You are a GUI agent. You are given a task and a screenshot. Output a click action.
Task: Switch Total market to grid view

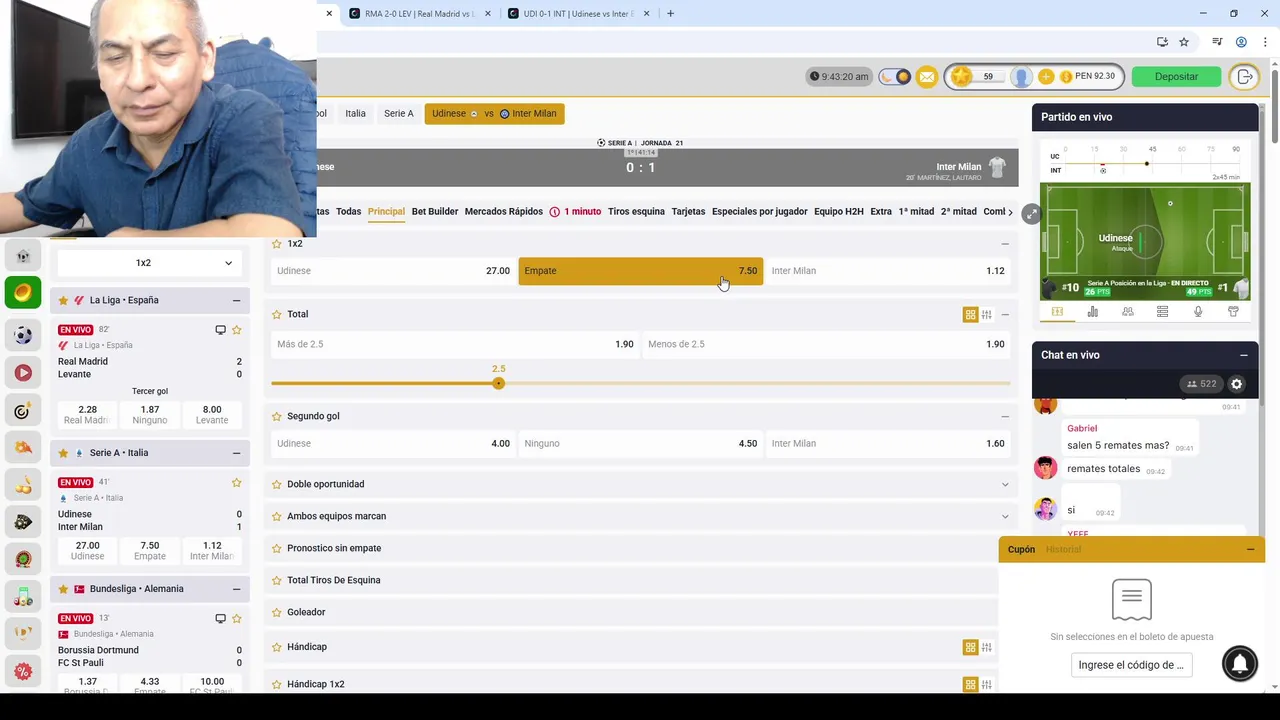click(970, 315)
